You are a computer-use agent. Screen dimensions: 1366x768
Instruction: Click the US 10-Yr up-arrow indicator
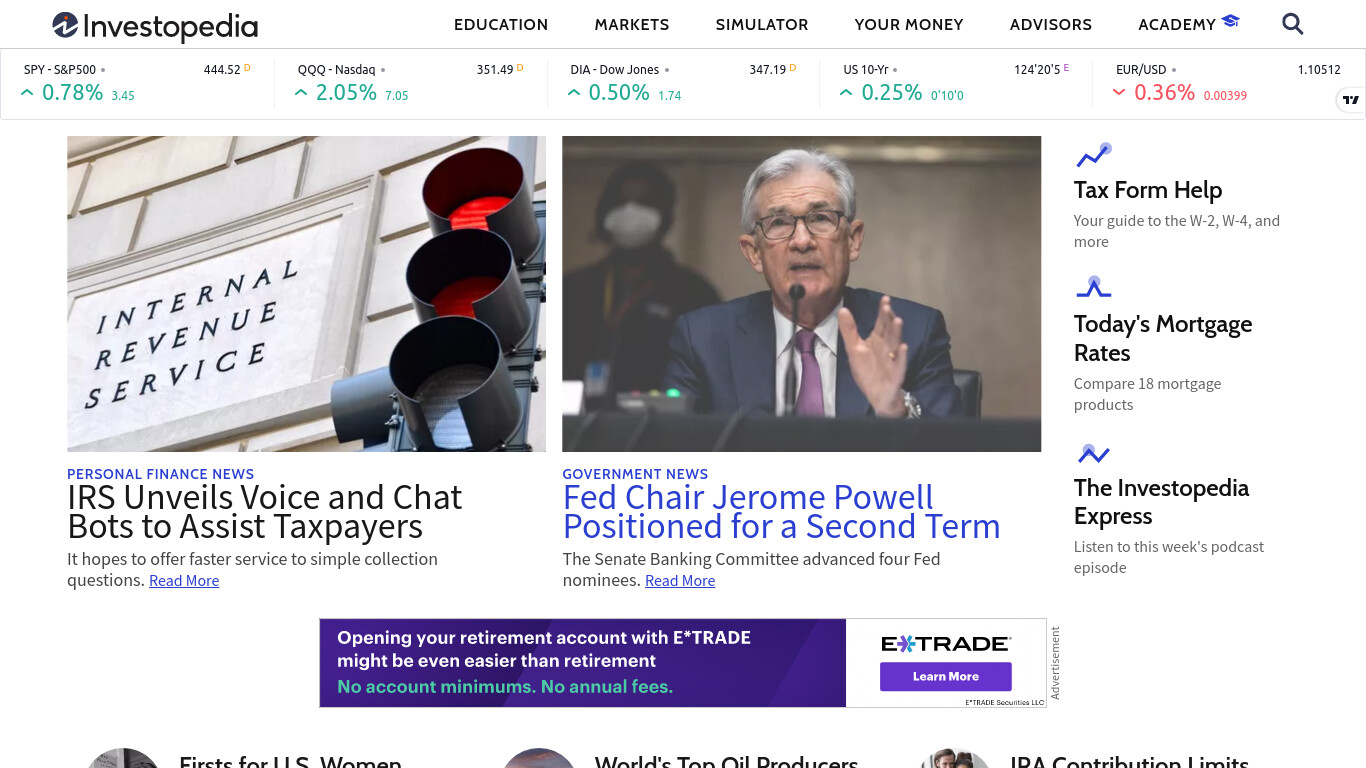pyautogui.click(x=847, y=92)
